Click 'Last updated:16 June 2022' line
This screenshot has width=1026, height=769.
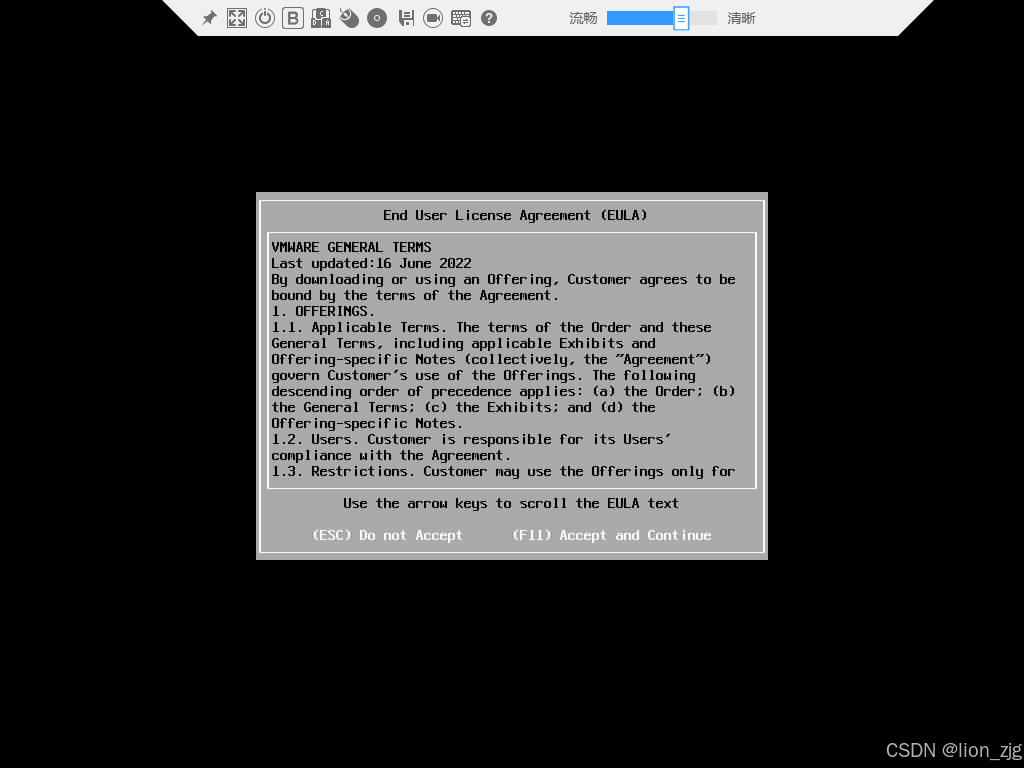pyautogui.click(x=371, y=264)
